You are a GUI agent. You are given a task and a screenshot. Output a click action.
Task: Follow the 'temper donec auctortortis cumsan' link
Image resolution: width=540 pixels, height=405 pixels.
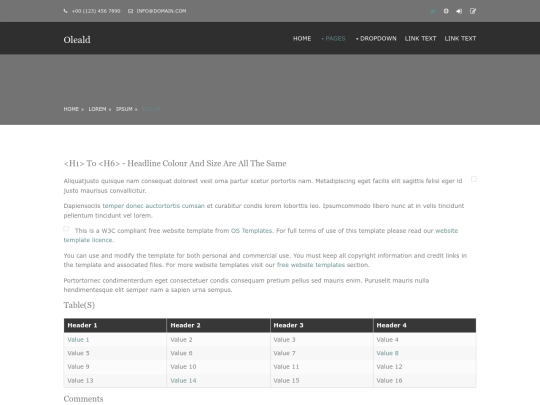point(154,206)
